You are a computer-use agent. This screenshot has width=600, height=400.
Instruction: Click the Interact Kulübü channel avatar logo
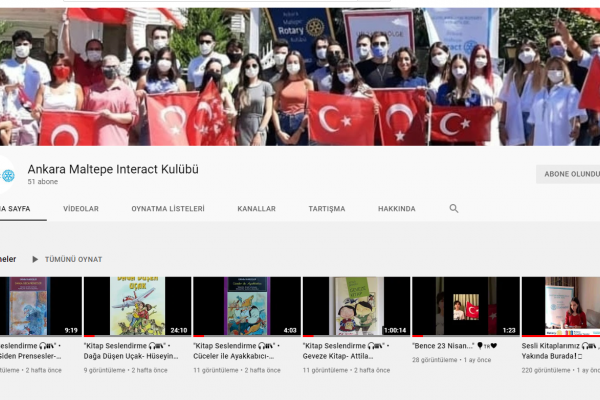[8, 176]
